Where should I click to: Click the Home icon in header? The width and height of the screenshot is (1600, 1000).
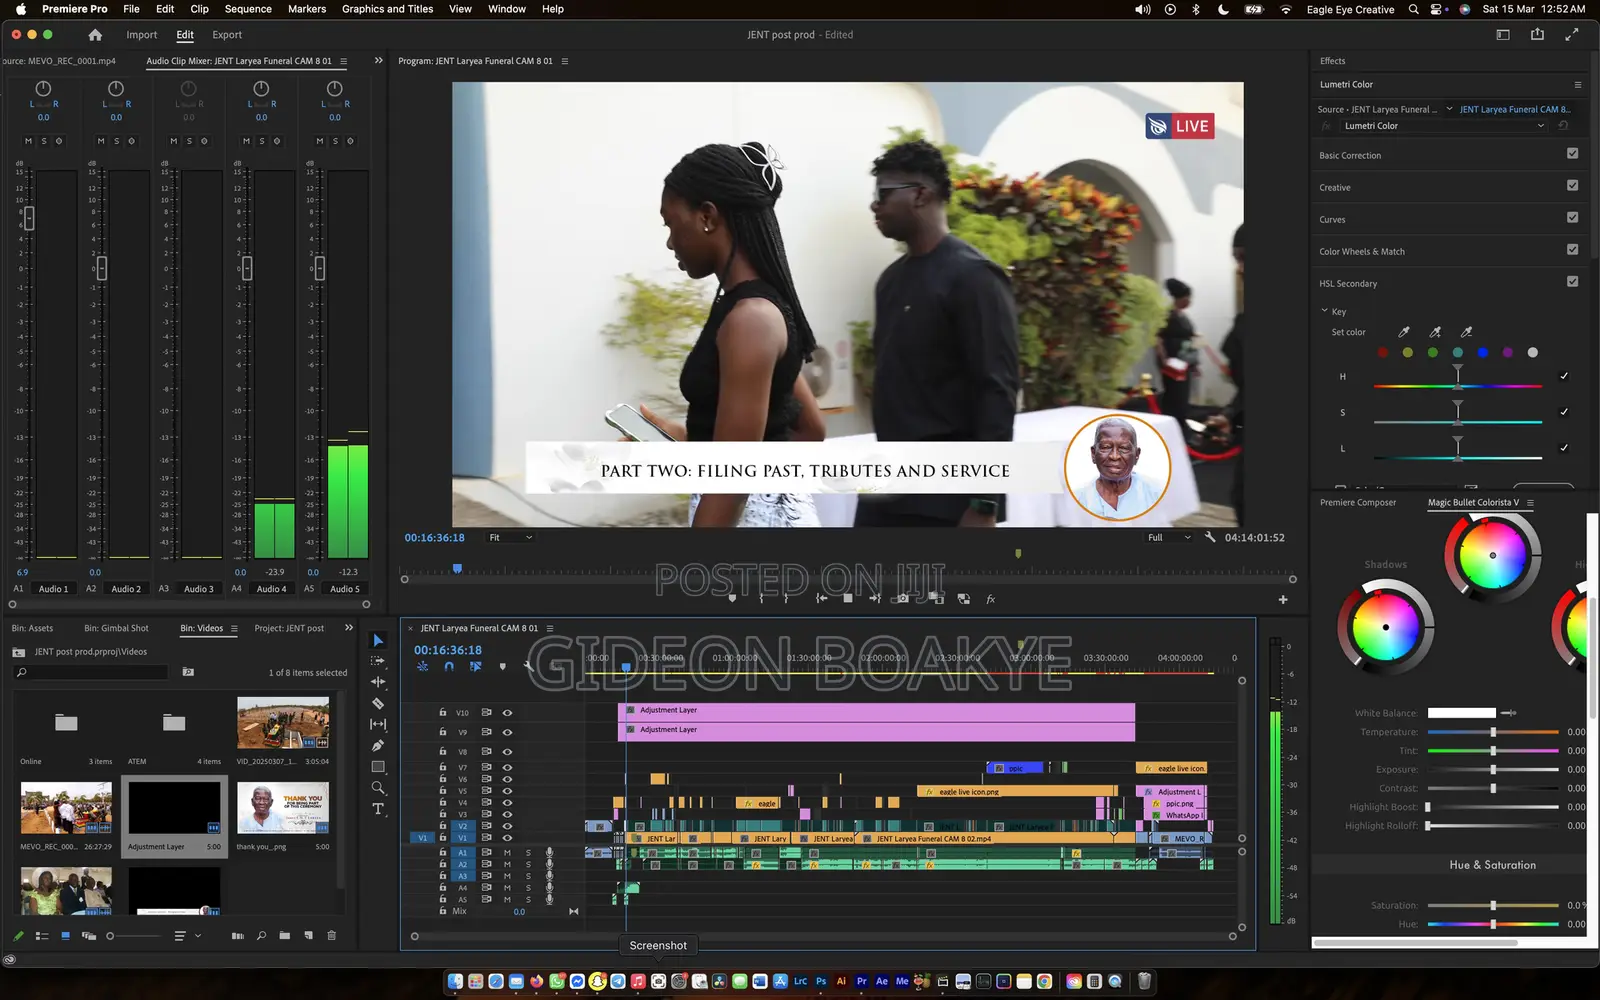[x=95, y=35]
